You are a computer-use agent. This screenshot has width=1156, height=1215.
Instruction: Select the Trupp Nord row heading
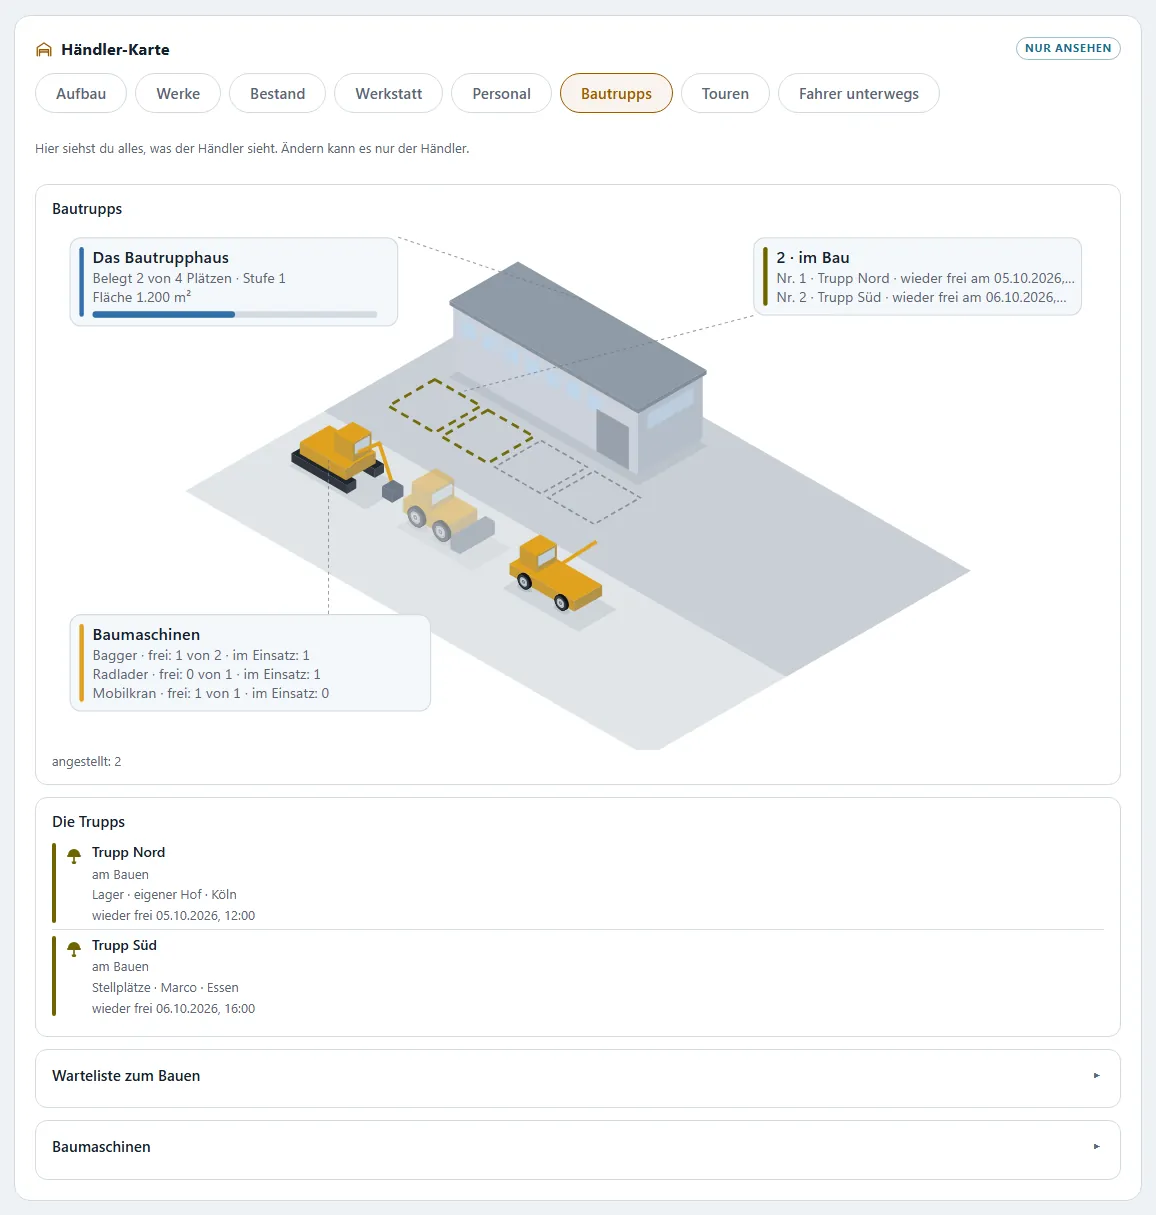point(128,852)
